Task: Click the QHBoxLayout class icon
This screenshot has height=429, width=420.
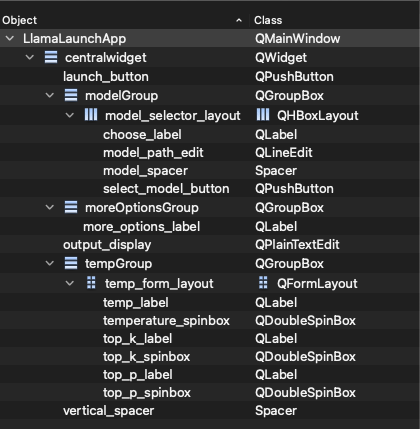Action: [x=263, y=115]
